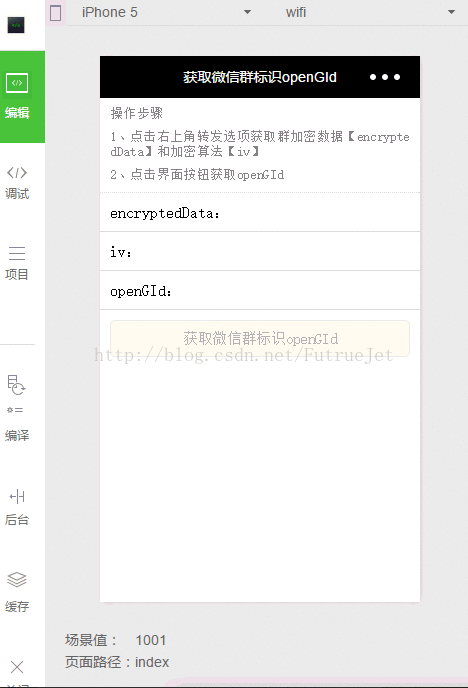Click the iv field row
This screenshot has width=468, height=688.
[260, 251]
